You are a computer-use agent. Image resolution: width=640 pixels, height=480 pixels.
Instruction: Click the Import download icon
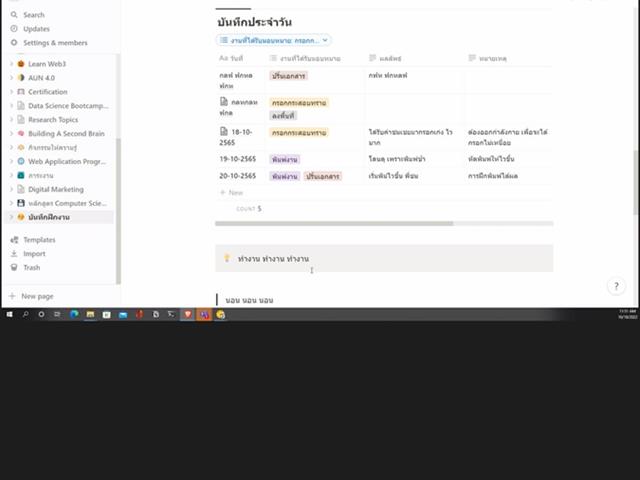tap(14, 253)
